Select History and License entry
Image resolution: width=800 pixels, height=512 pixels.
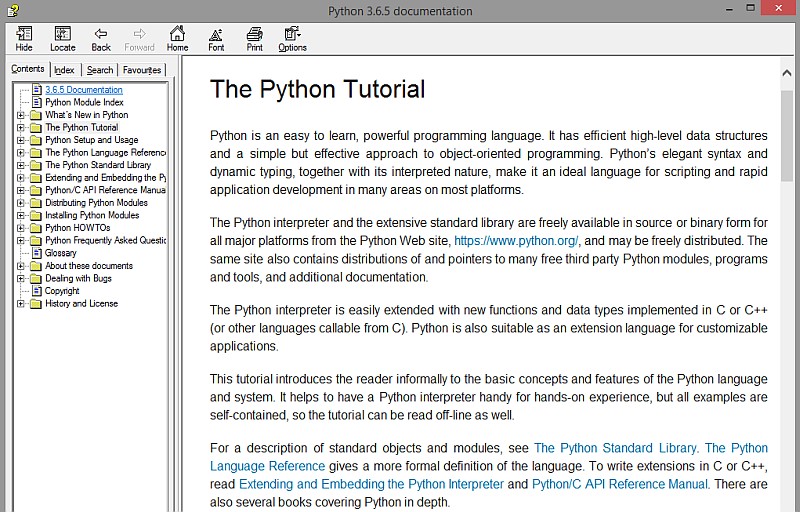coord(82,303)
